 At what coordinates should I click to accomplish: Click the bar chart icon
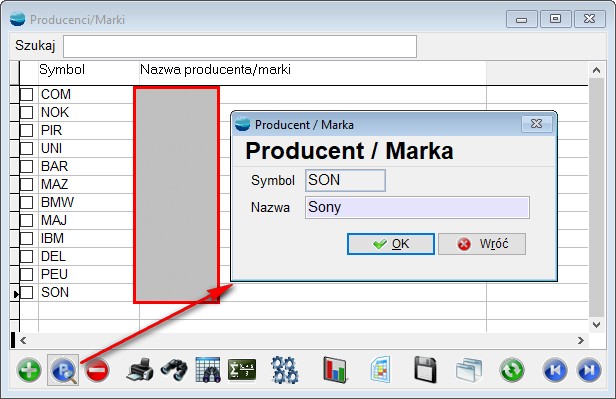click(335, 370)
